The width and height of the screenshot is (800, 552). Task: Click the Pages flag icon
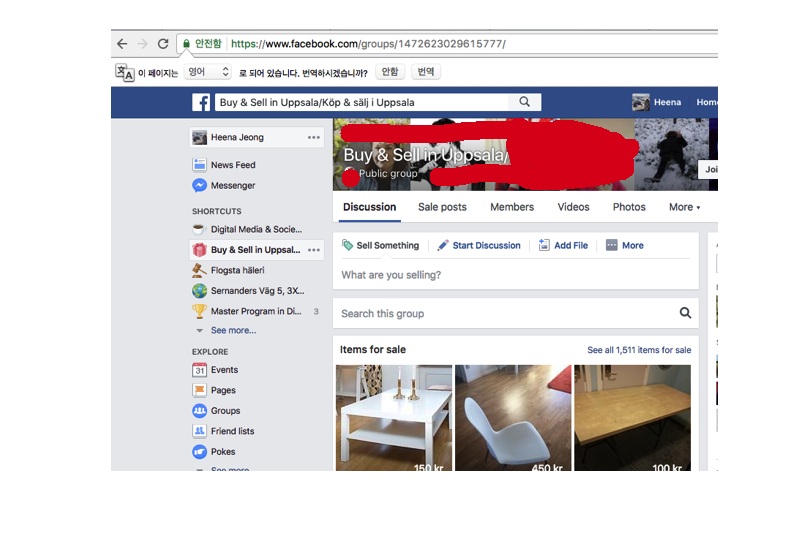tap(199, 390)
